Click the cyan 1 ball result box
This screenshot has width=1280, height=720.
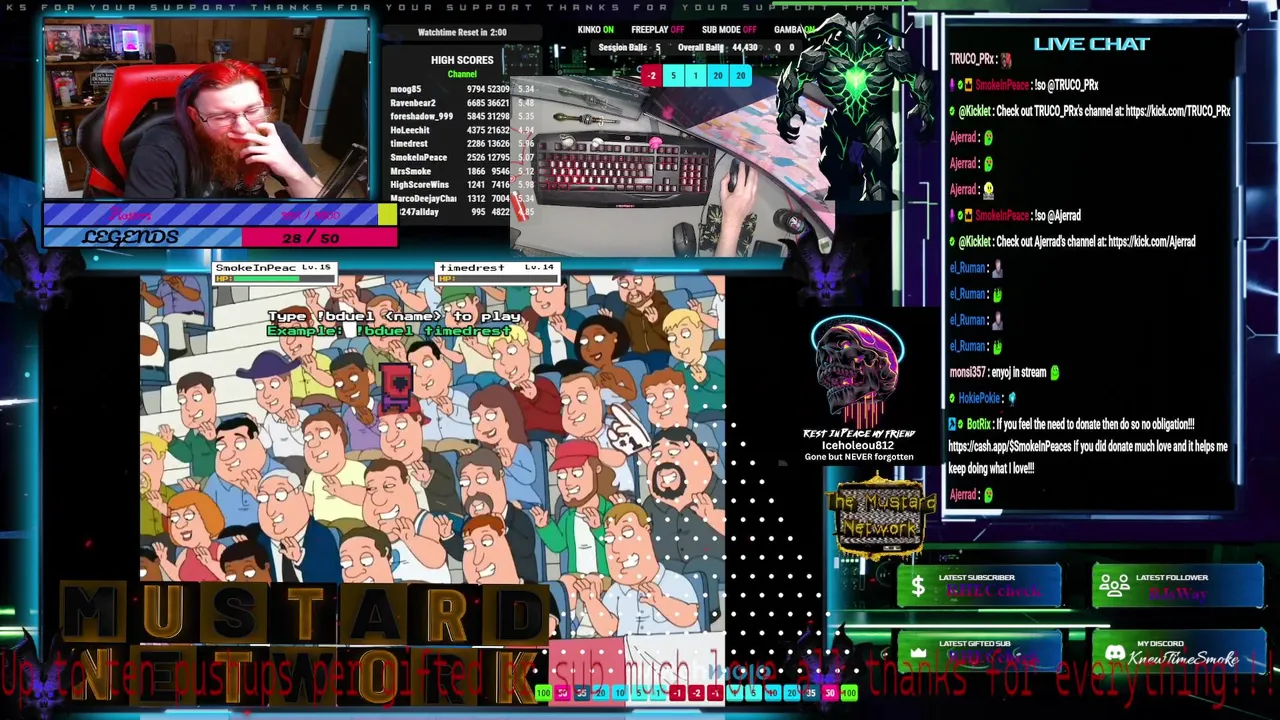[695, 76]
